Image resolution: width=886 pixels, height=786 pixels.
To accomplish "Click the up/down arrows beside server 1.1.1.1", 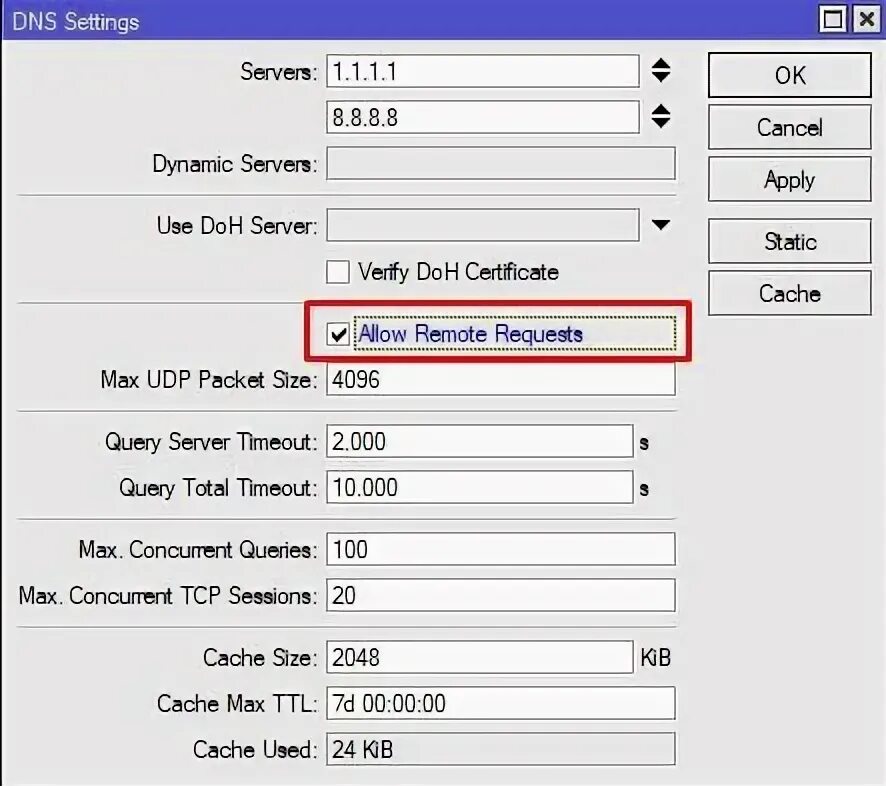I will (661, 71).
